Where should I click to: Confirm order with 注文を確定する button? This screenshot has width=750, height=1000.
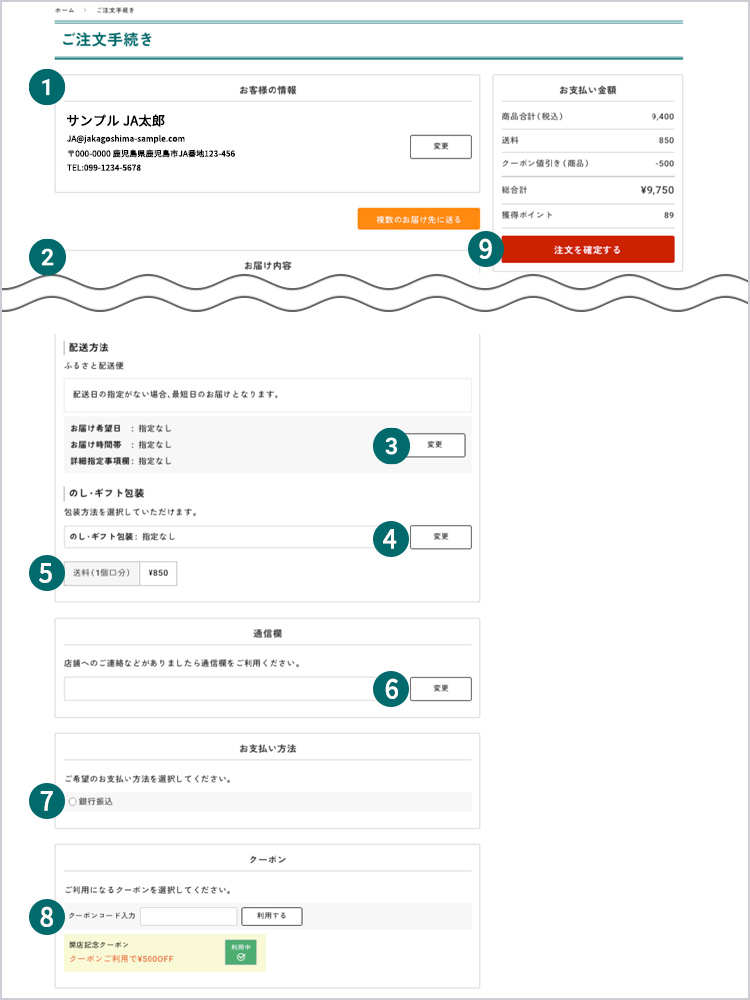pyautogui.click(x=587, y=250)
